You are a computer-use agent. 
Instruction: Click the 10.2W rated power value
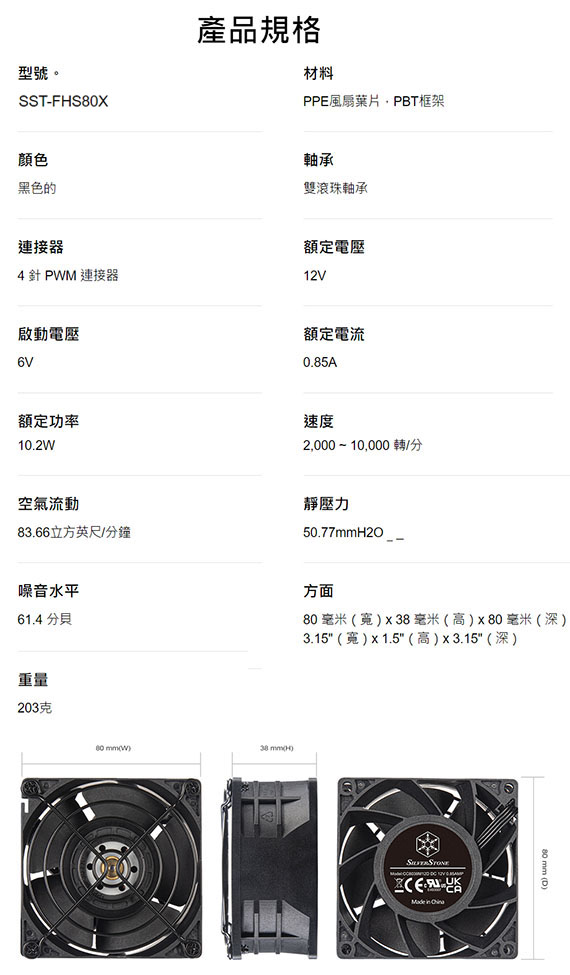click(36, 445)
